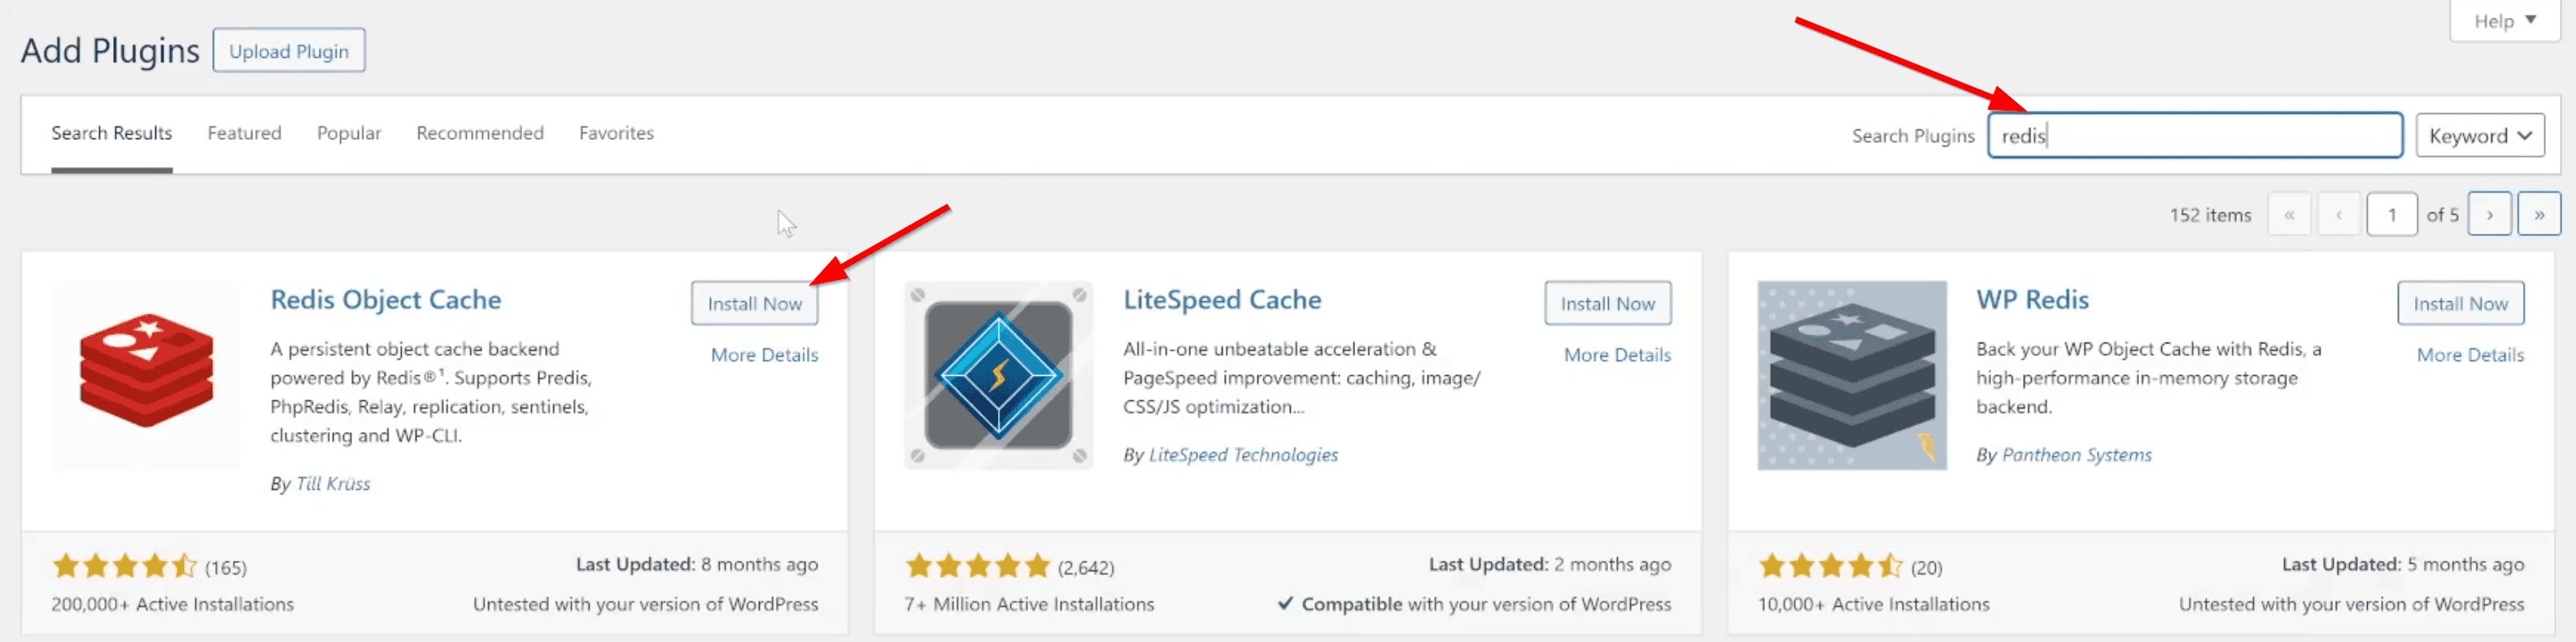Open the Keyword search type dropdown
Screen dimensions: 2576x642
[x=2479, y=136]
